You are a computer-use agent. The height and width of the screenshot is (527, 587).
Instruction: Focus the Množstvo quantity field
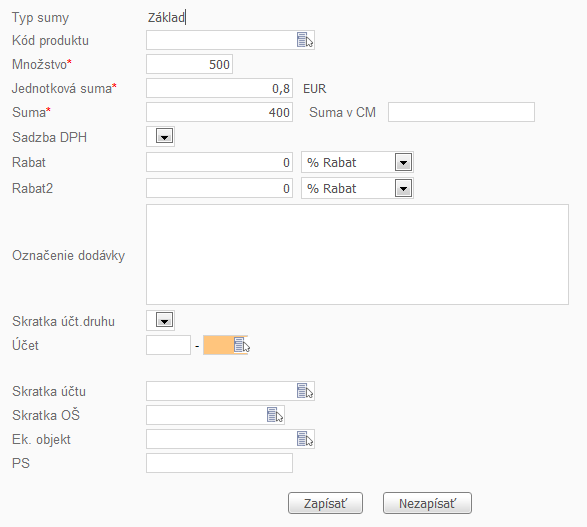tap(189, 64)
